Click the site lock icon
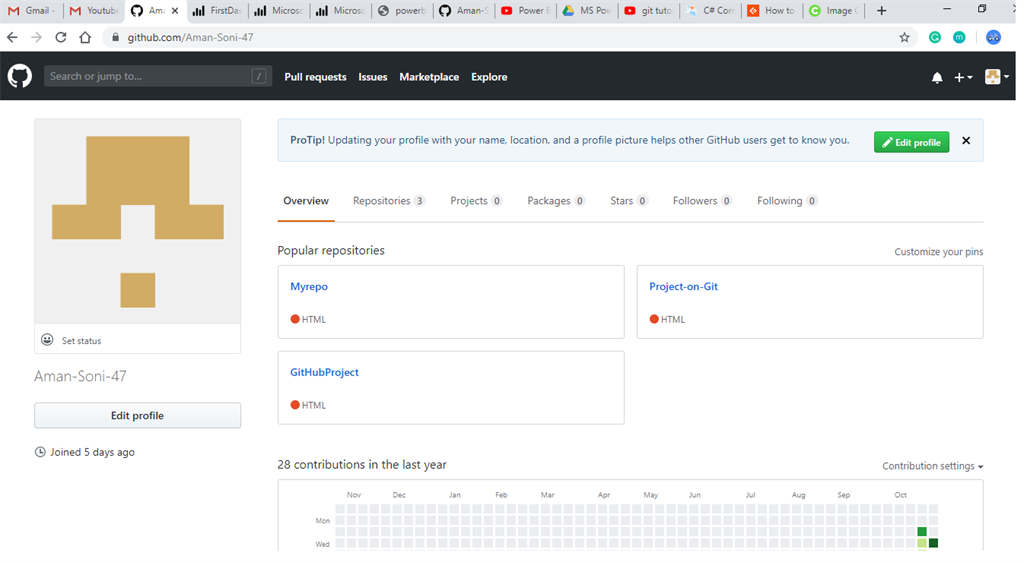 [116, 37]
